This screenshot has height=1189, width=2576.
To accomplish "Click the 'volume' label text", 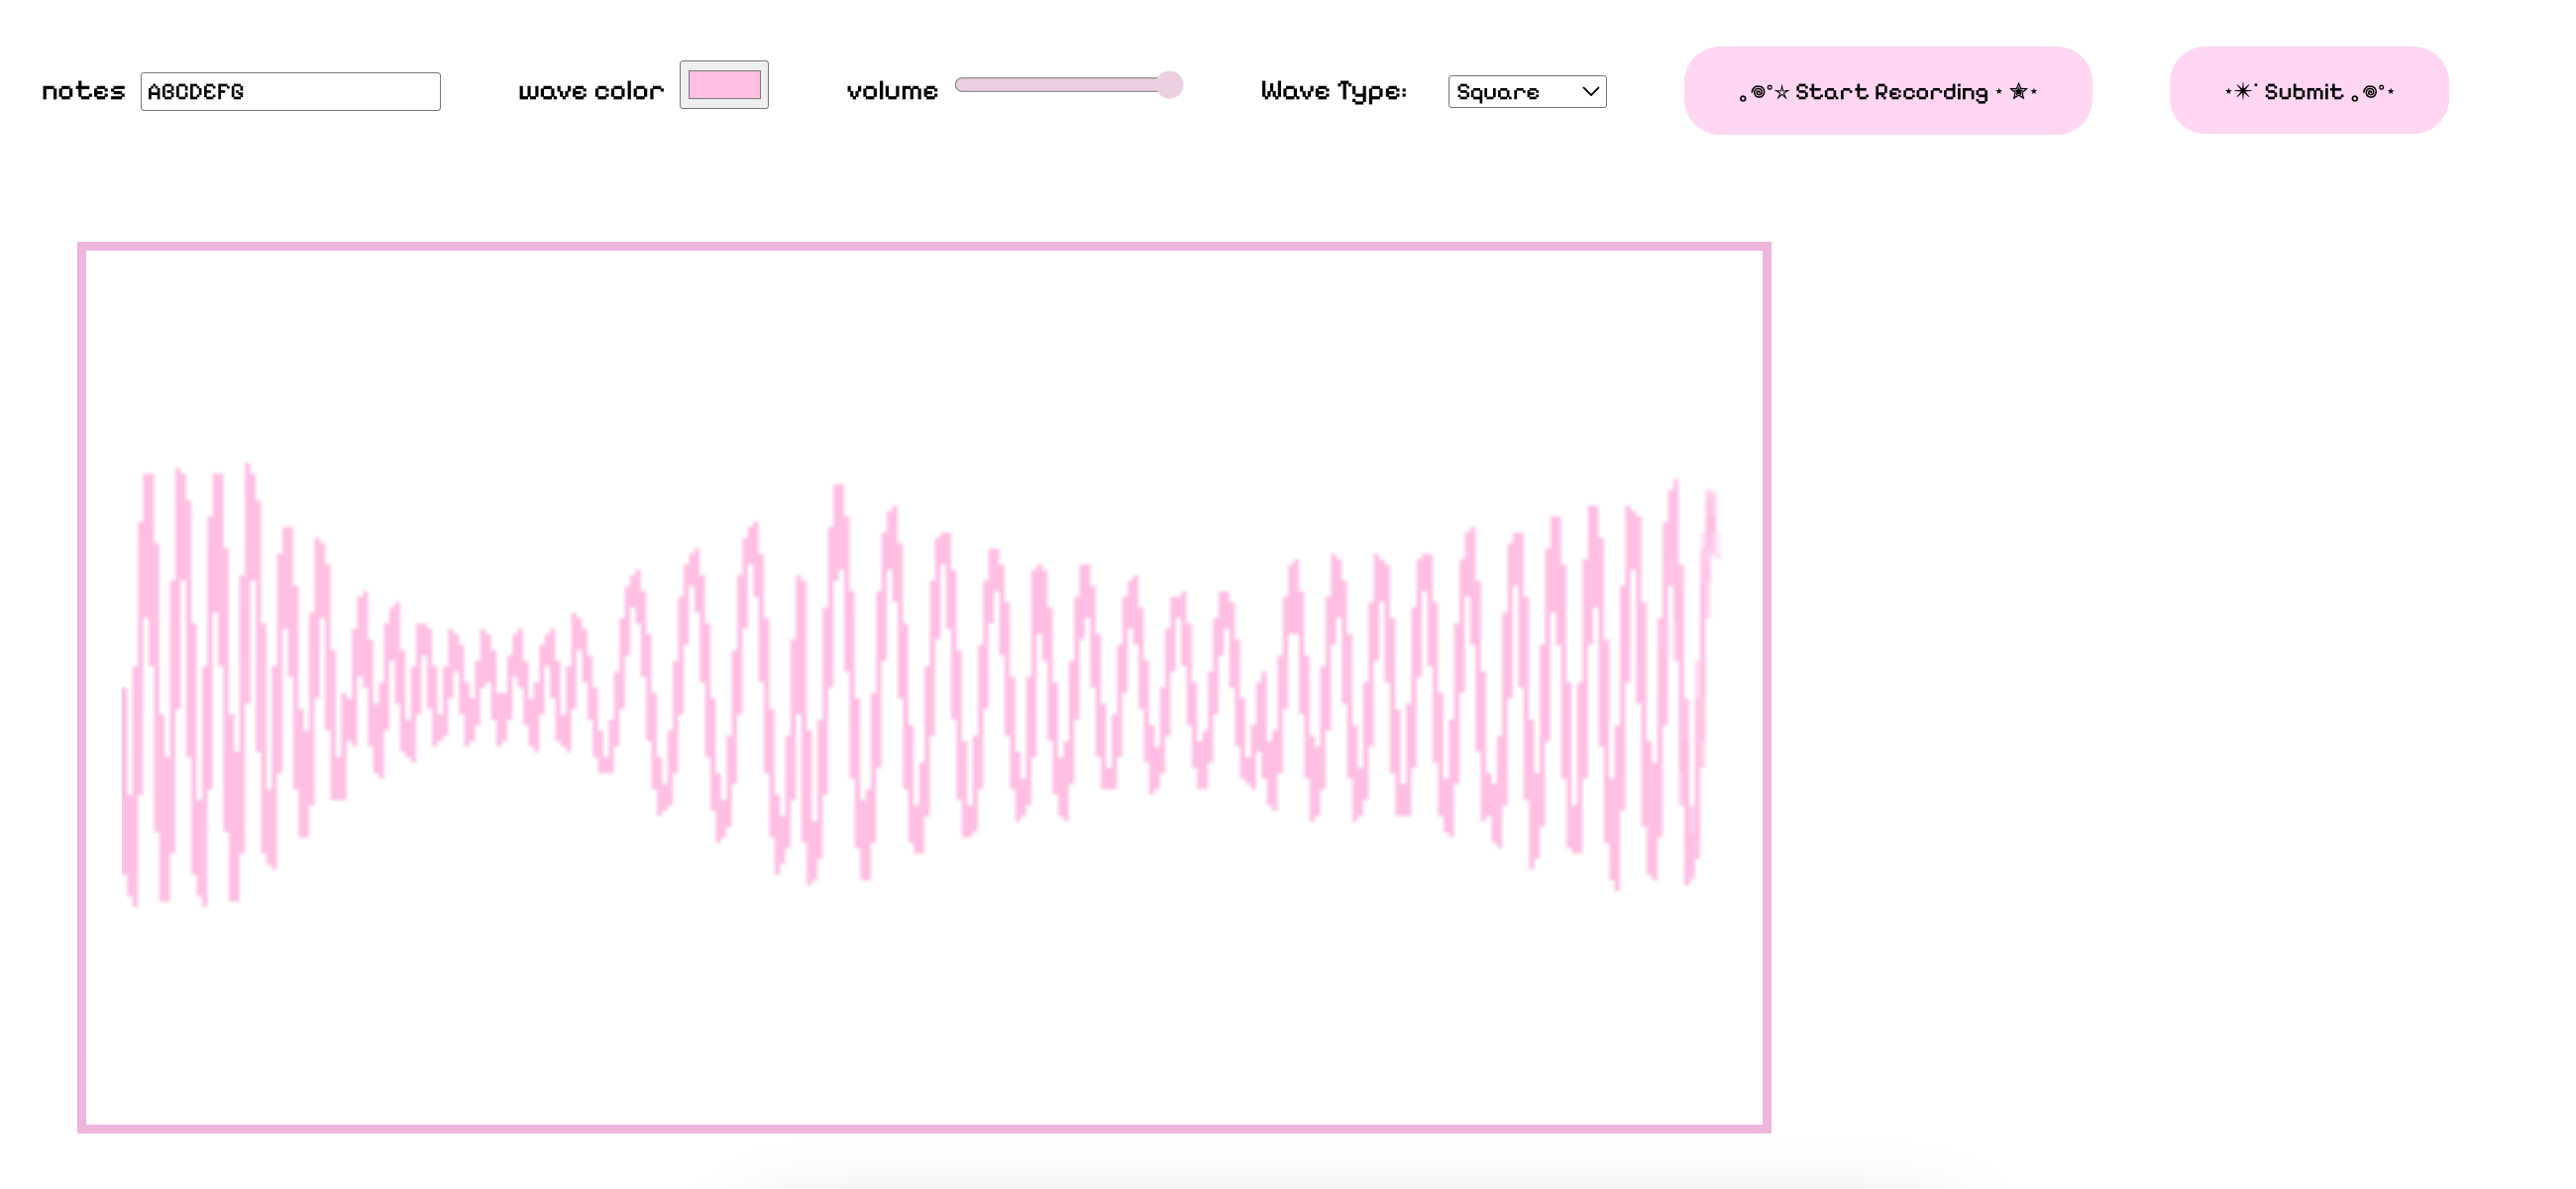I will coord(891,91).
